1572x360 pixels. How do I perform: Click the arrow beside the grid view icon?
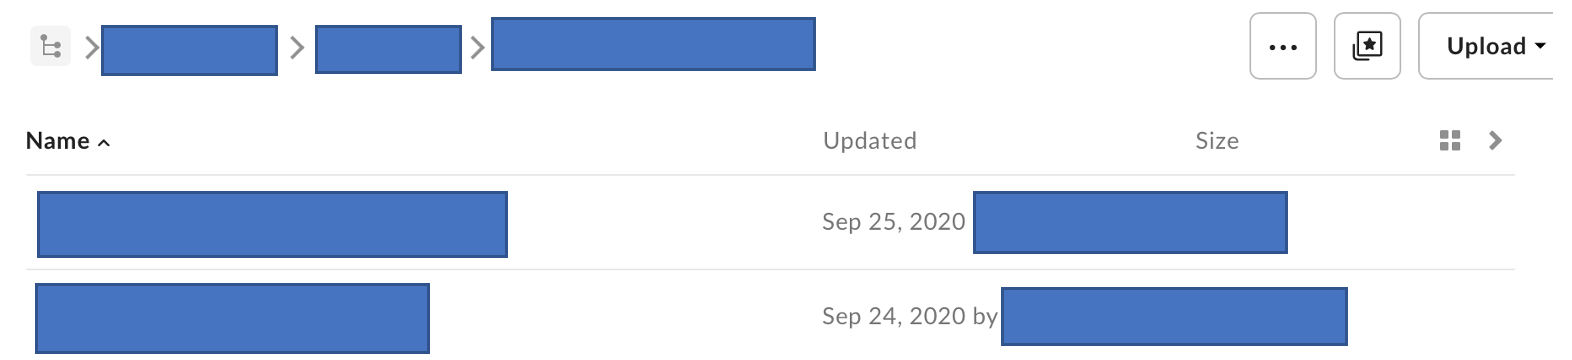1496,141
